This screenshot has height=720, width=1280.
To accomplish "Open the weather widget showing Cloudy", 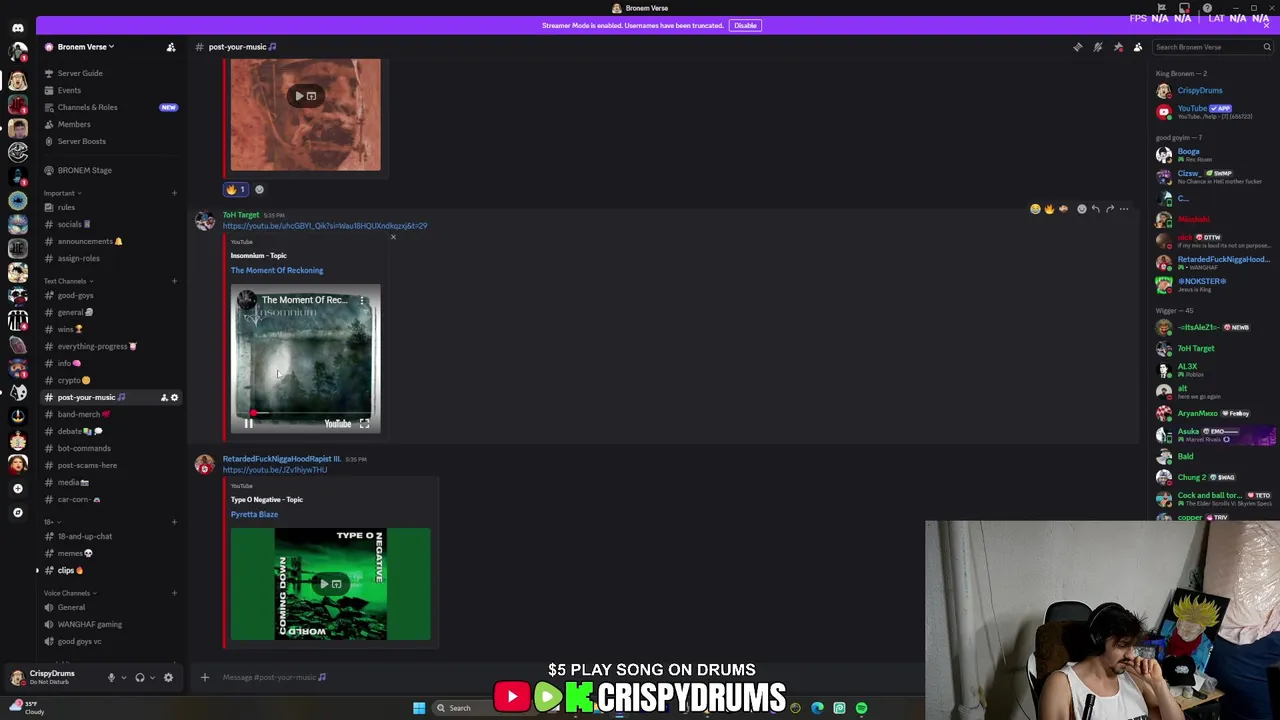I will 26,708.
